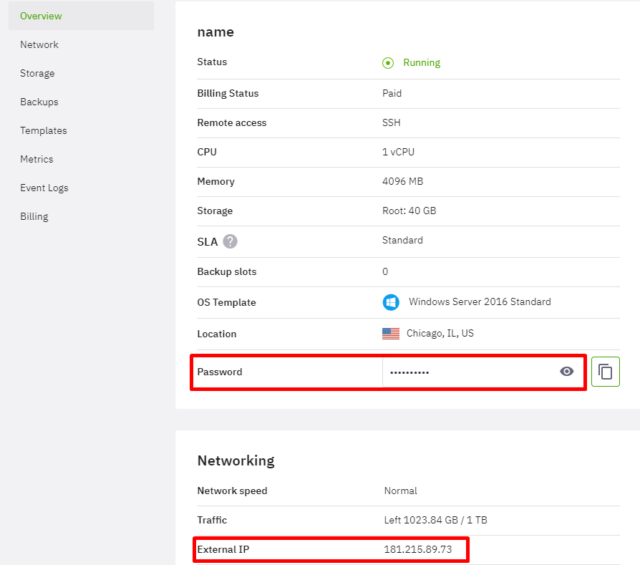Click the Windows logo next to OS Template
The height and width of the screenshot is (565, 640).
tap(390, 302)
